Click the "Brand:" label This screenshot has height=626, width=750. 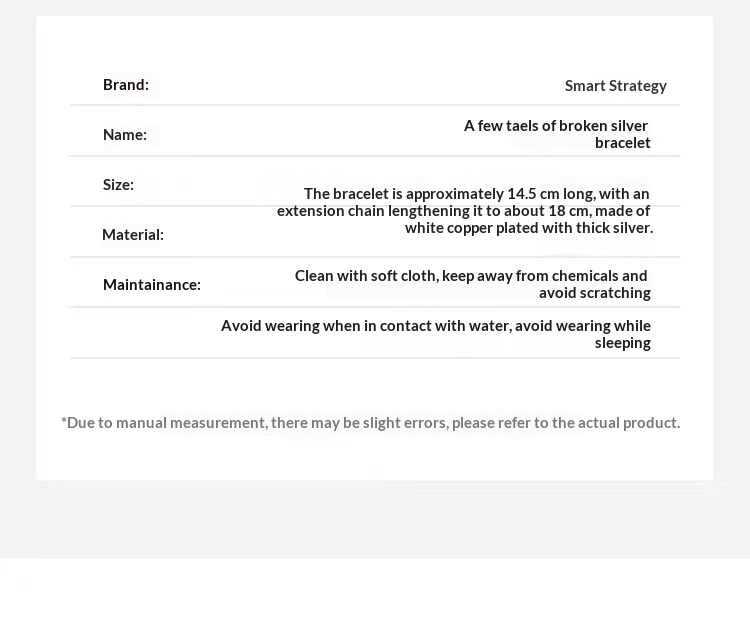coord(126,85)
